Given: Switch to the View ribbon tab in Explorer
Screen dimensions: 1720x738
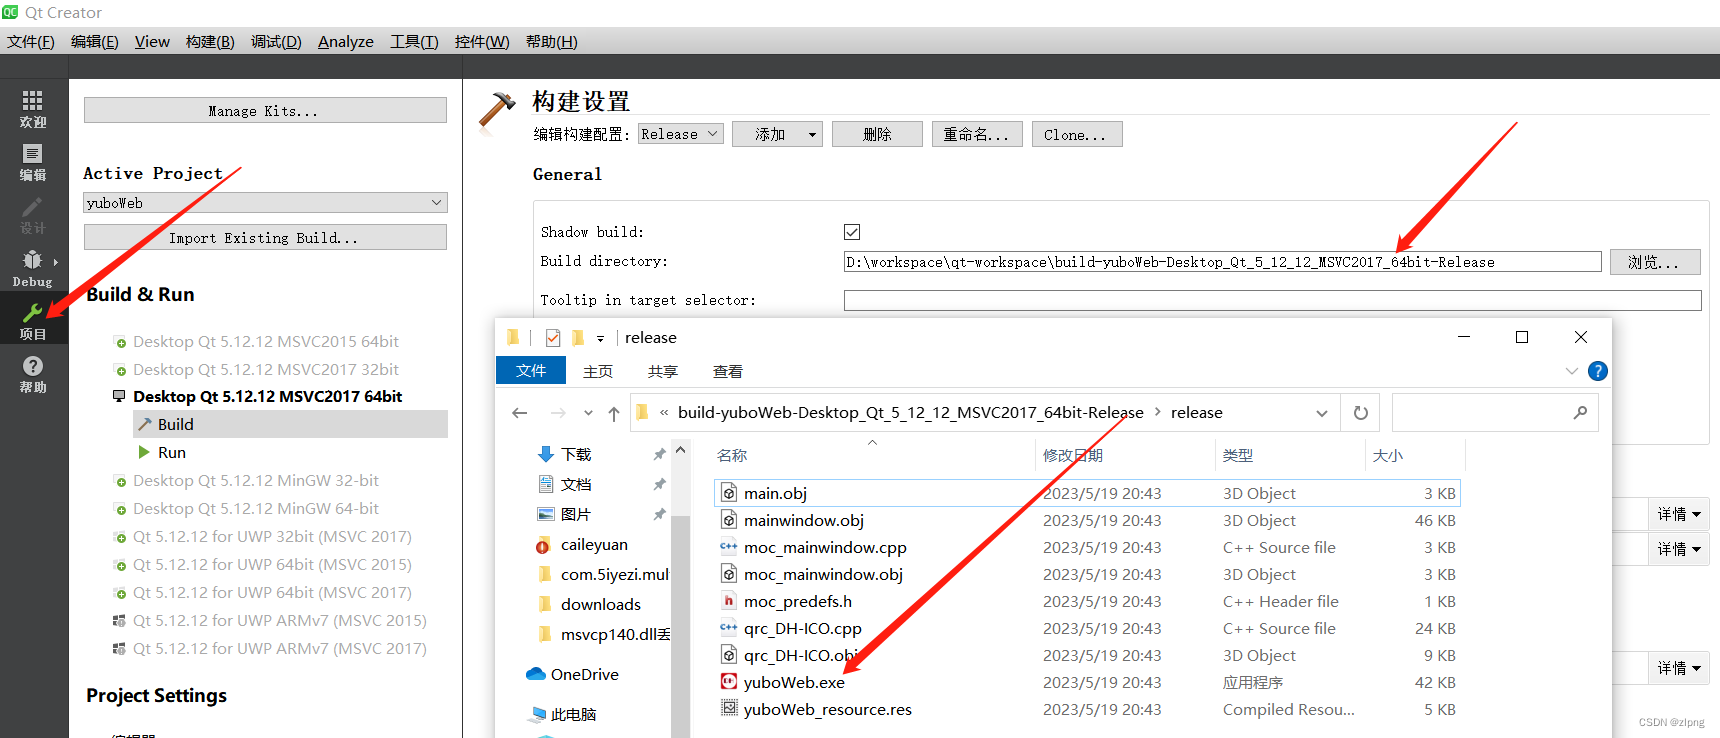Looking at the screenshot, I should 727,371.
